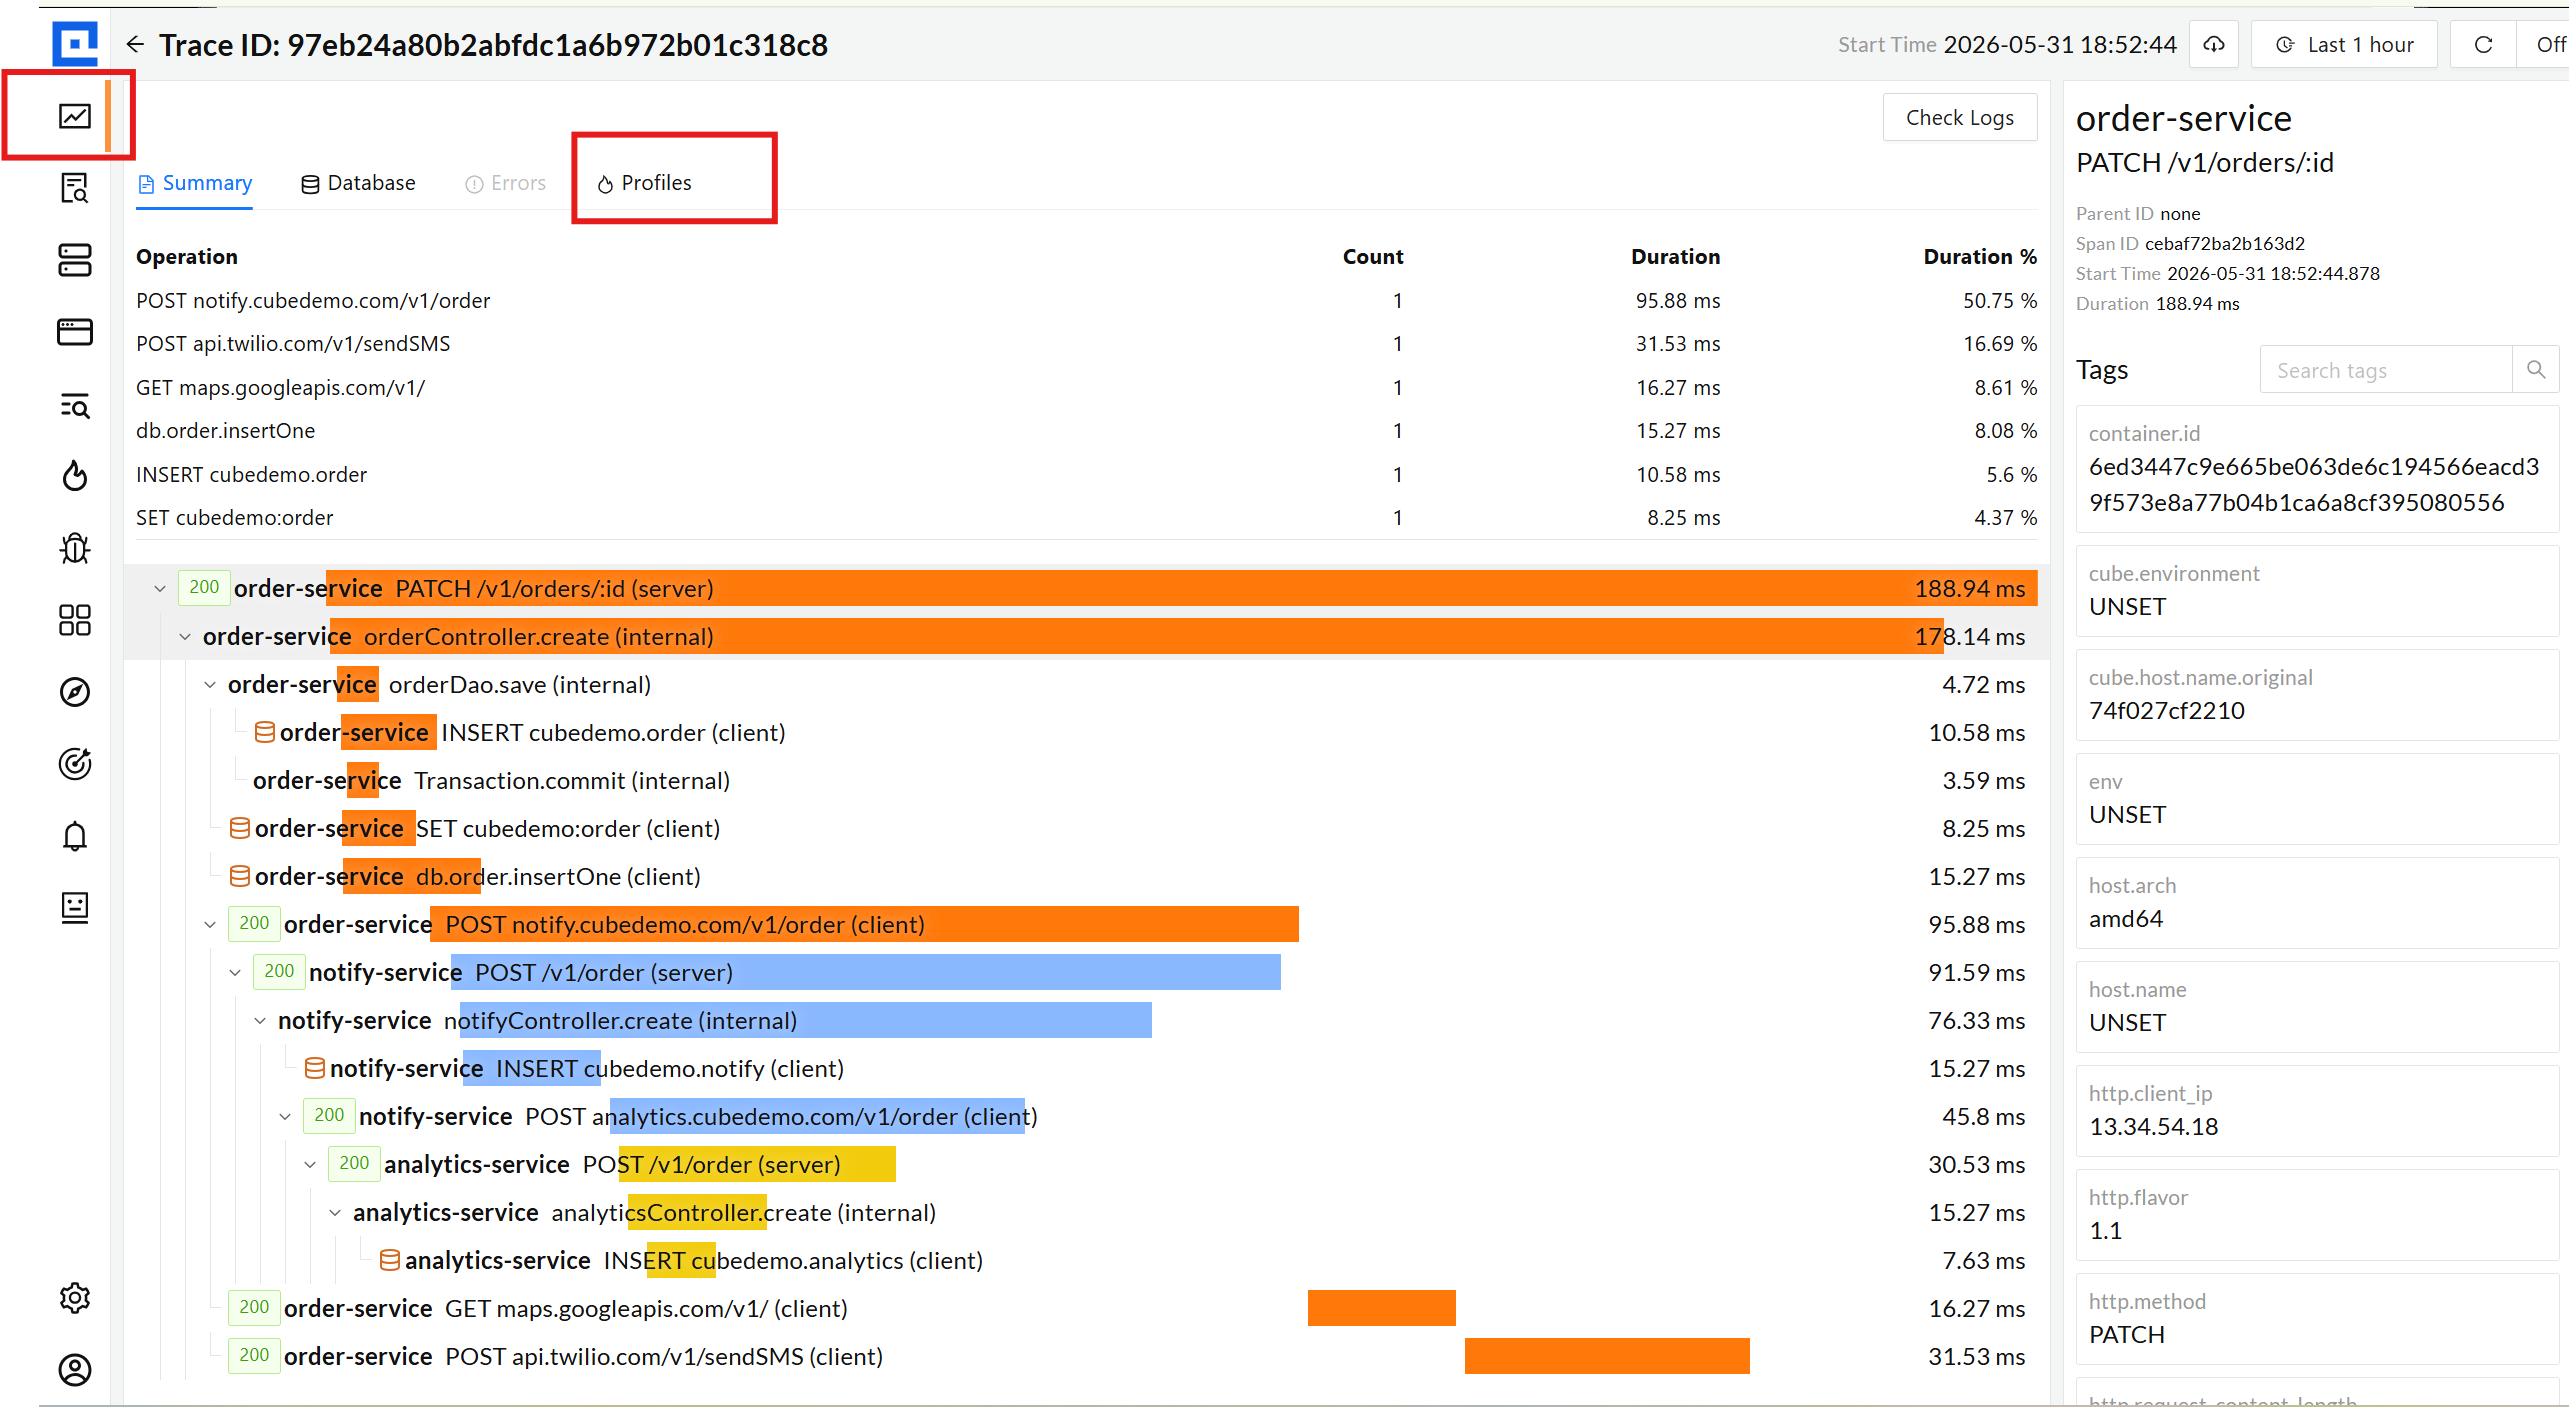Switch to the Summary tab

[x=194, y=183]
